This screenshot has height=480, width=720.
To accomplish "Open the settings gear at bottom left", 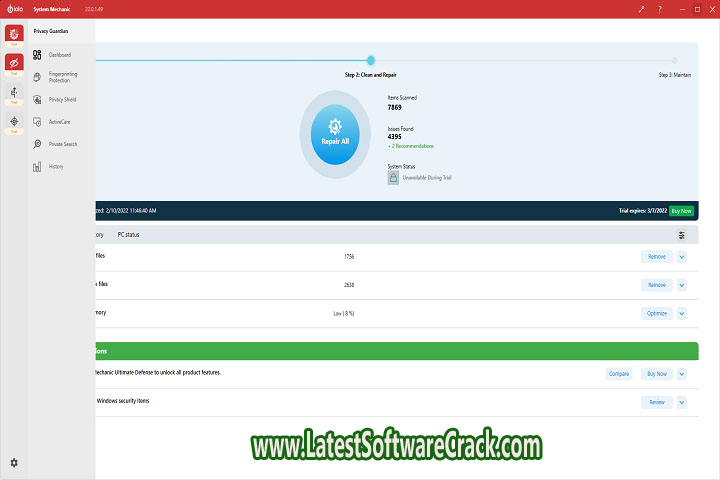I will [14, 463].
